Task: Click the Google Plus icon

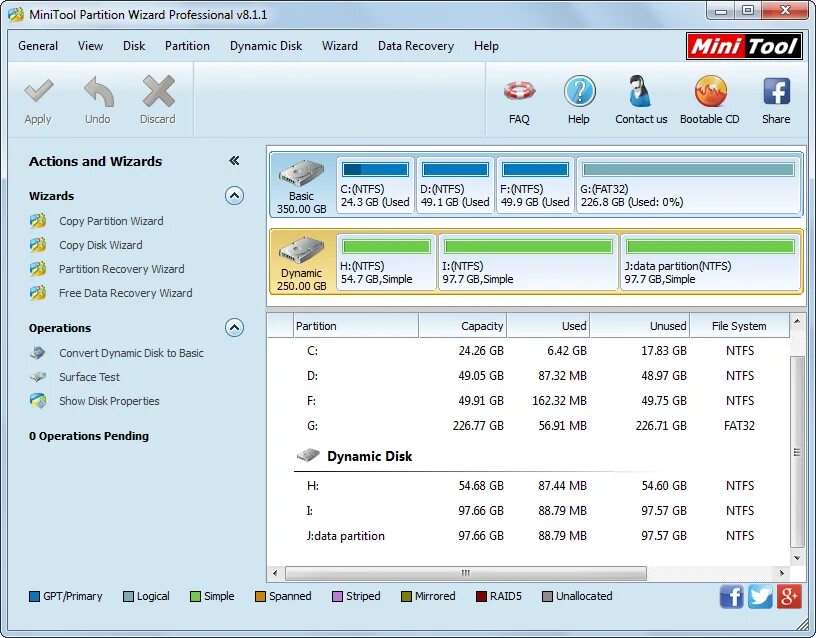Action: point(789,596)
